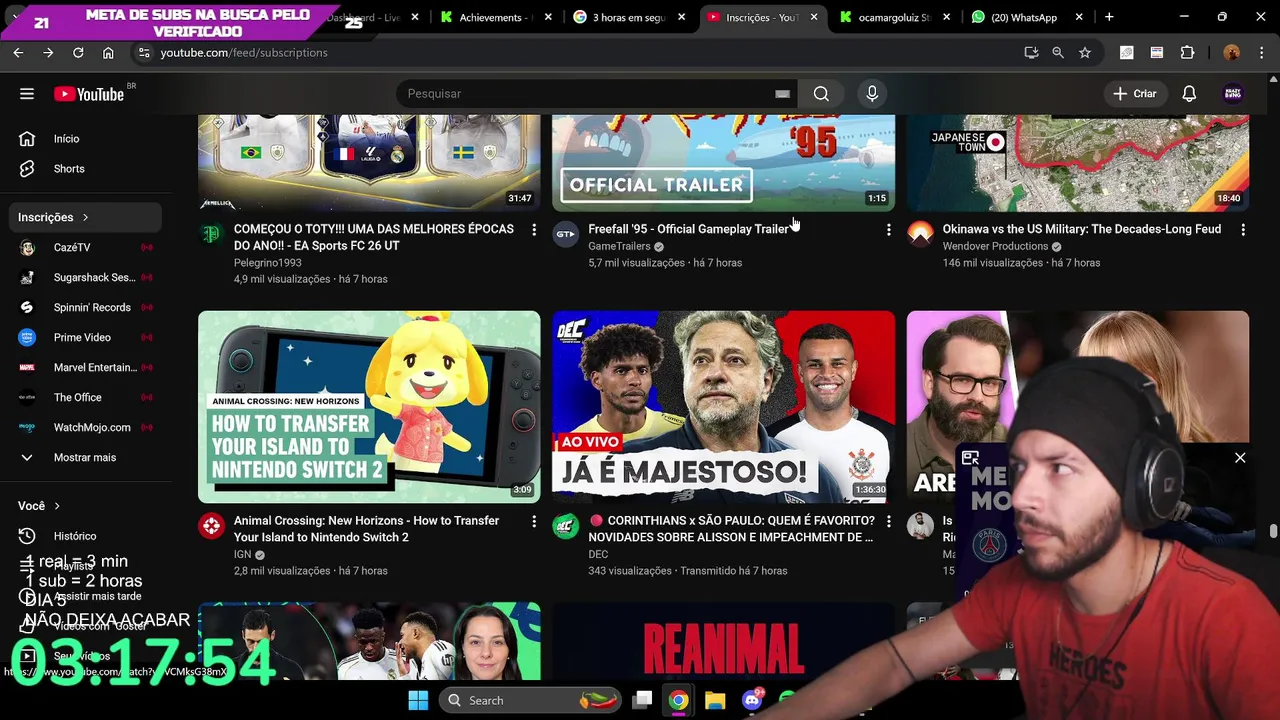Open the Okinawa vs the US Military title

pyautogui.click(x=1081, y=229)
